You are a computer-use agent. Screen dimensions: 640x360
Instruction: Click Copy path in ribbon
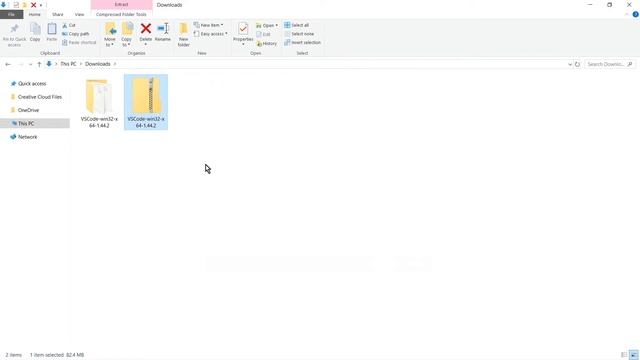click(x=76, y=34)
